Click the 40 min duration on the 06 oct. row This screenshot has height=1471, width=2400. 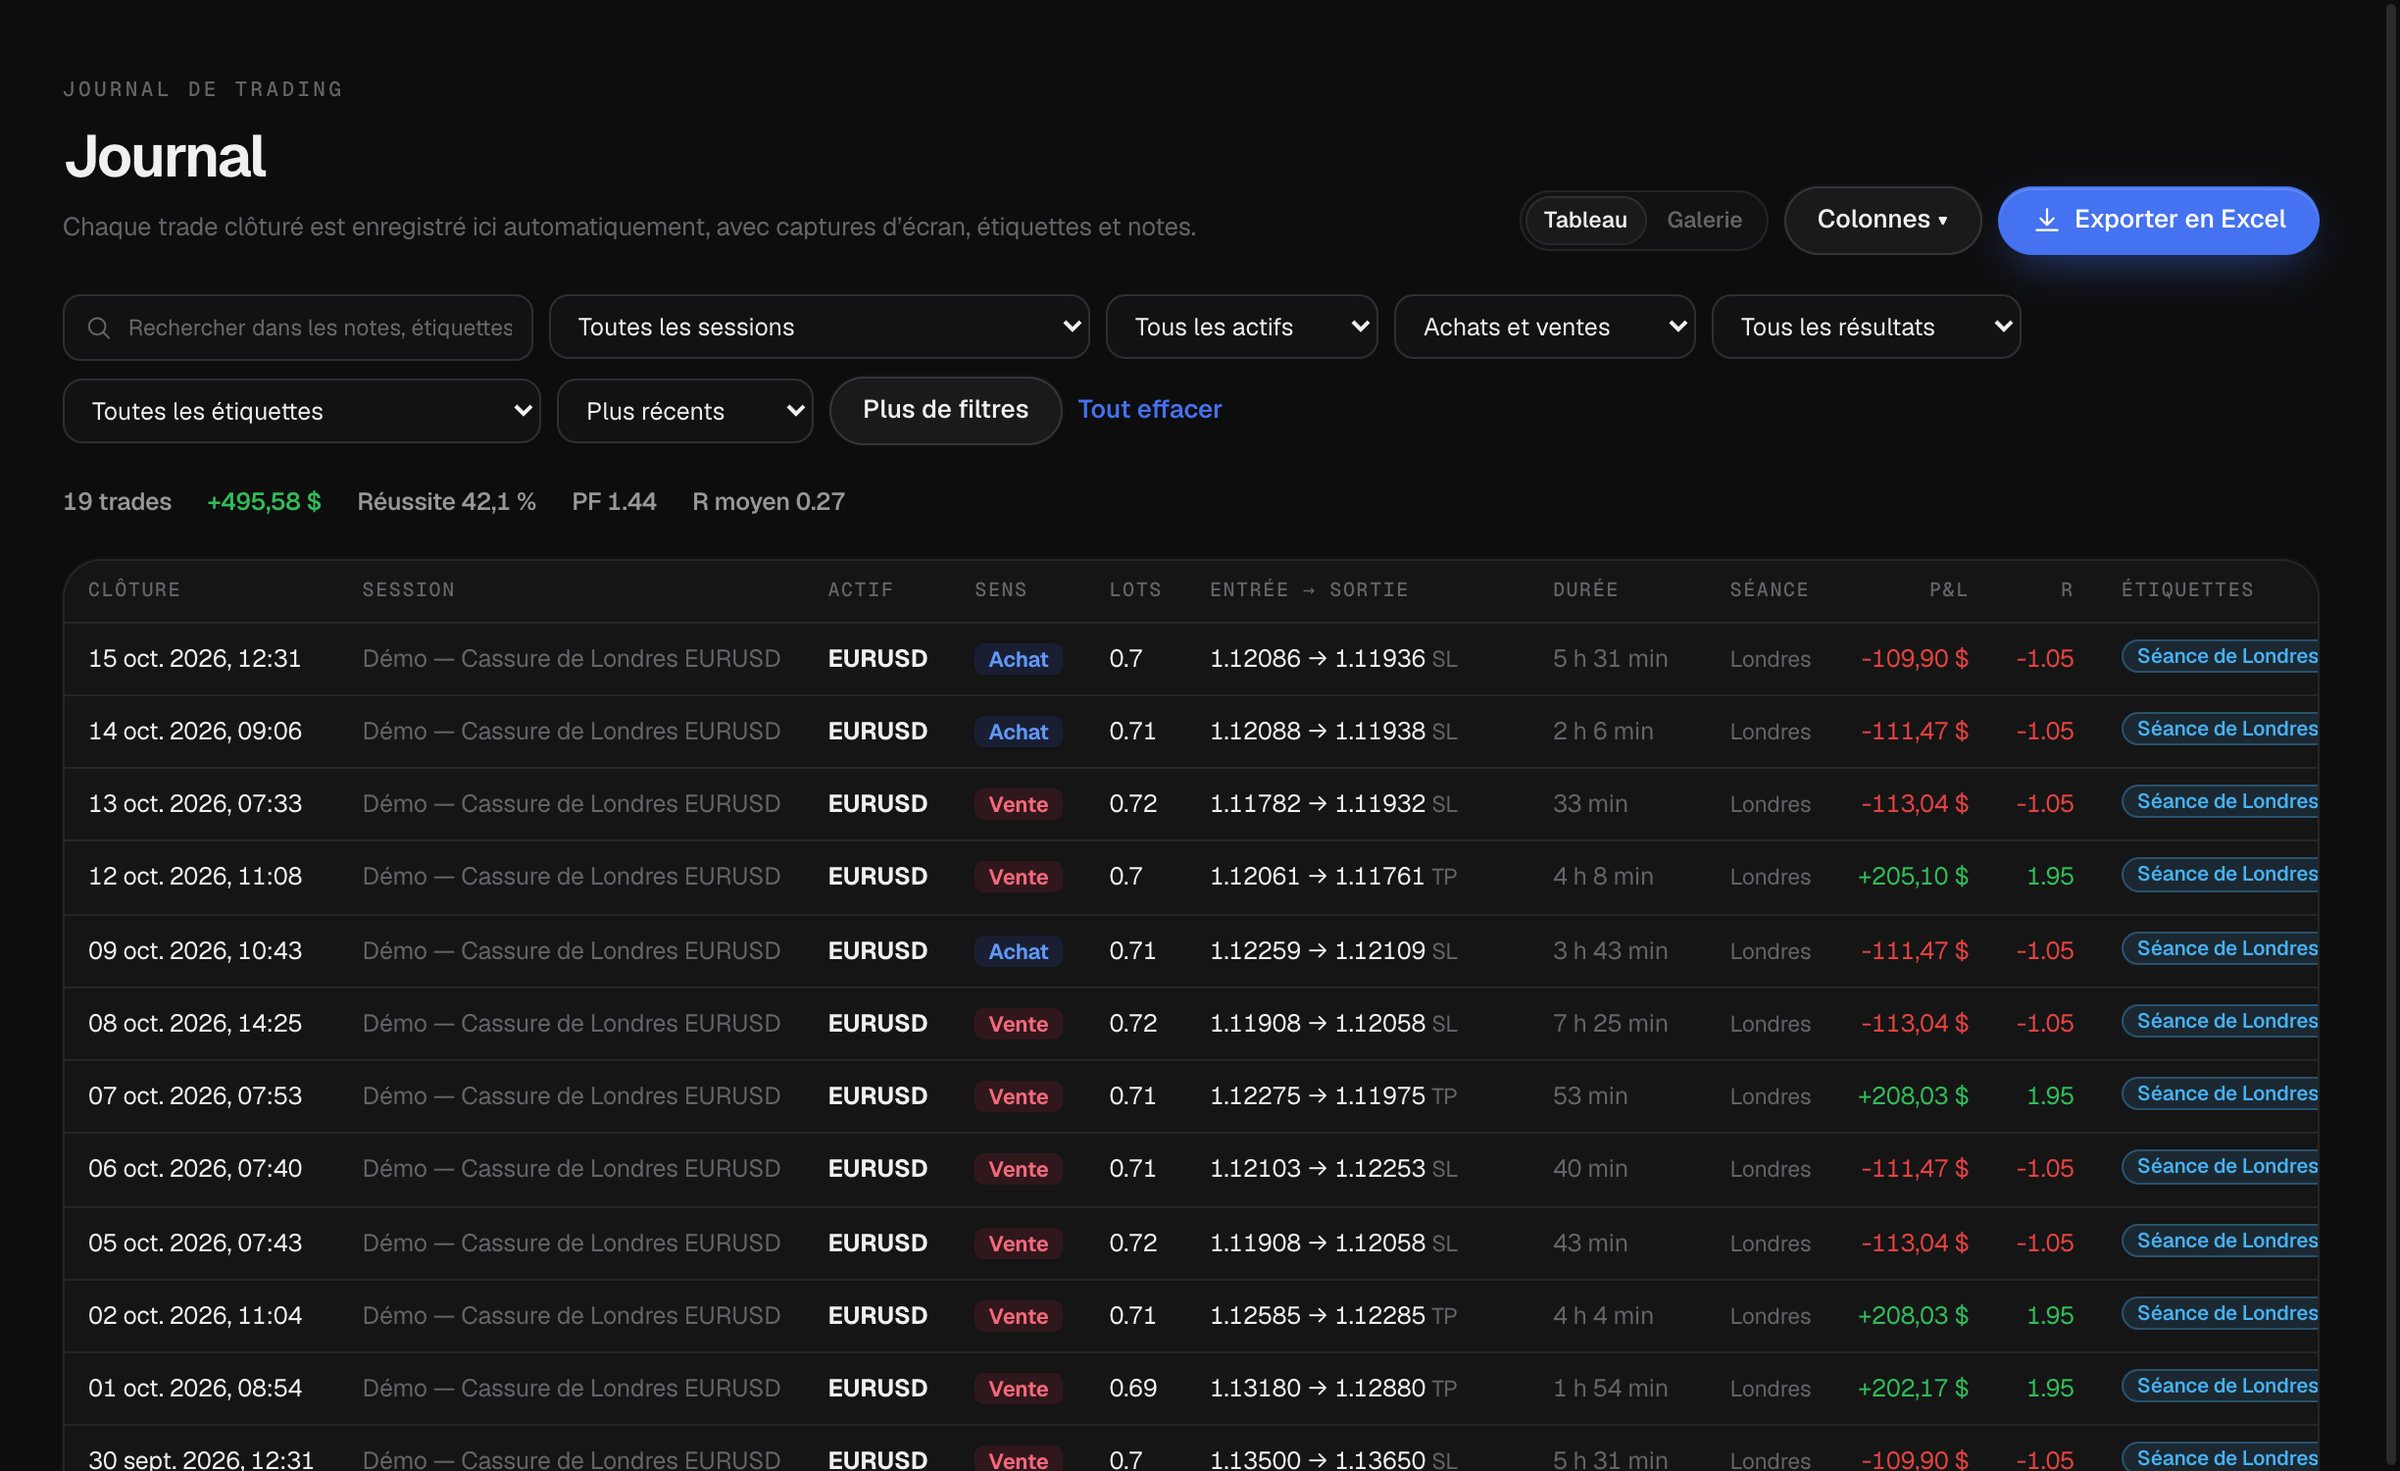point(1590,1169)
